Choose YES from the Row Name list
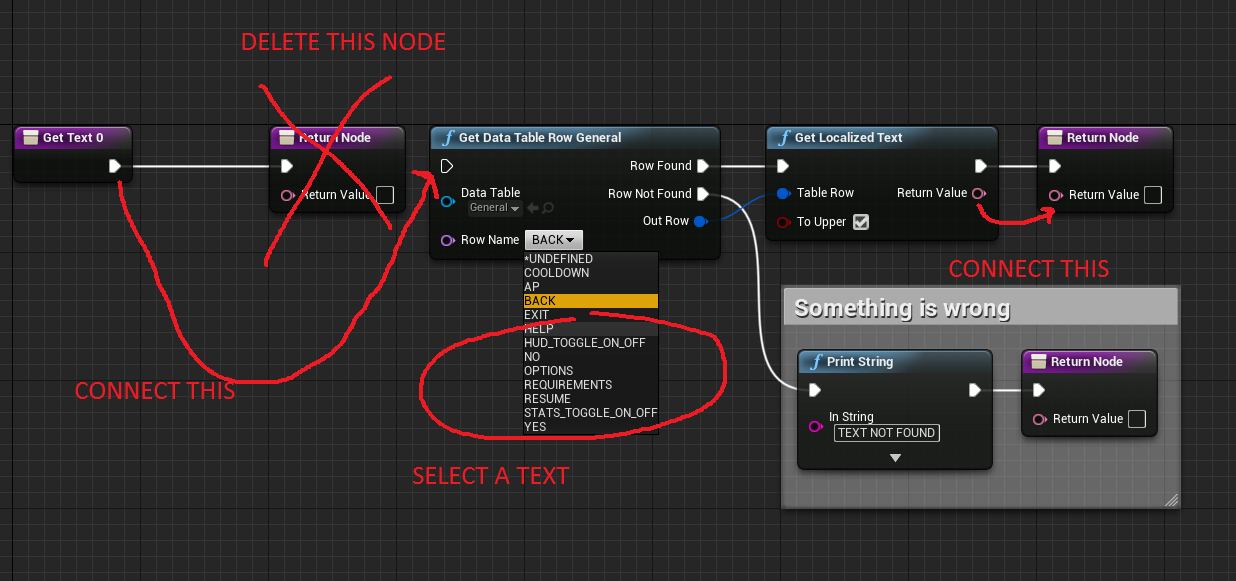The height and width of the screenshot is (581, 1236). (590, 427)
